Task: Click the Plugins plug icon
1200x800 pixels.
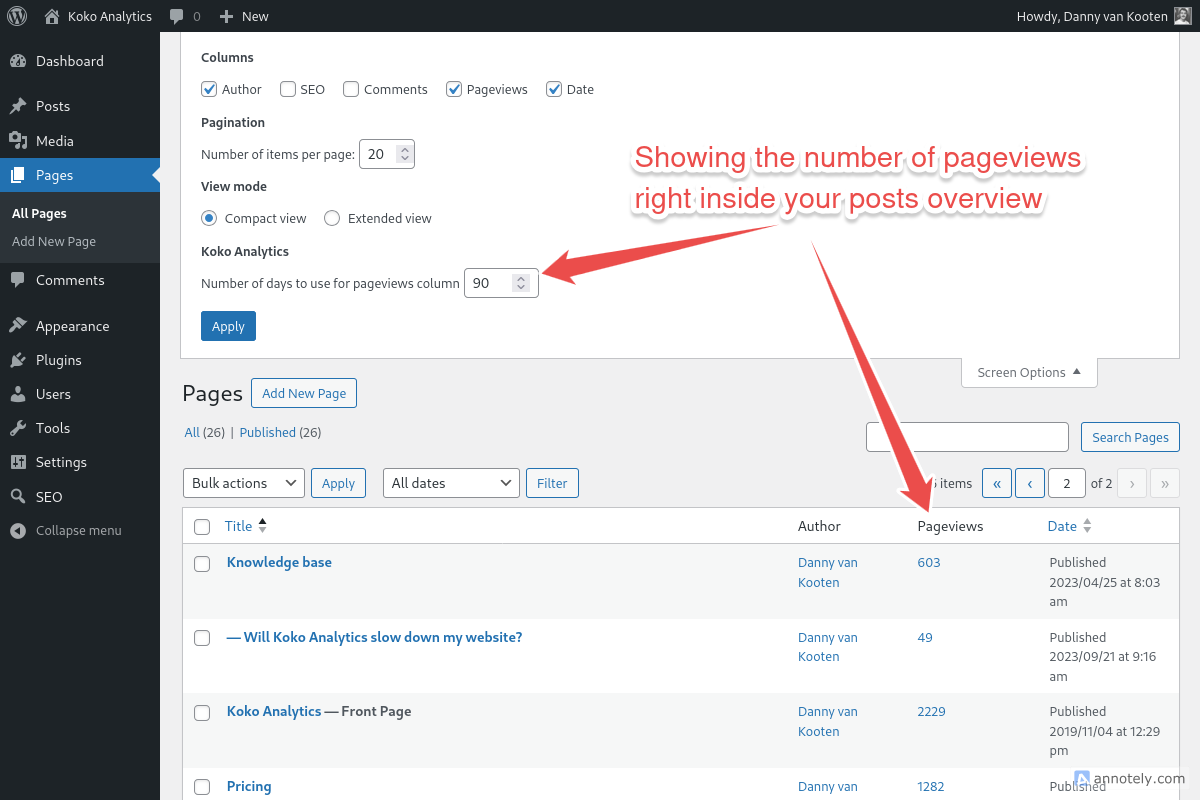Action: [18, 360]
